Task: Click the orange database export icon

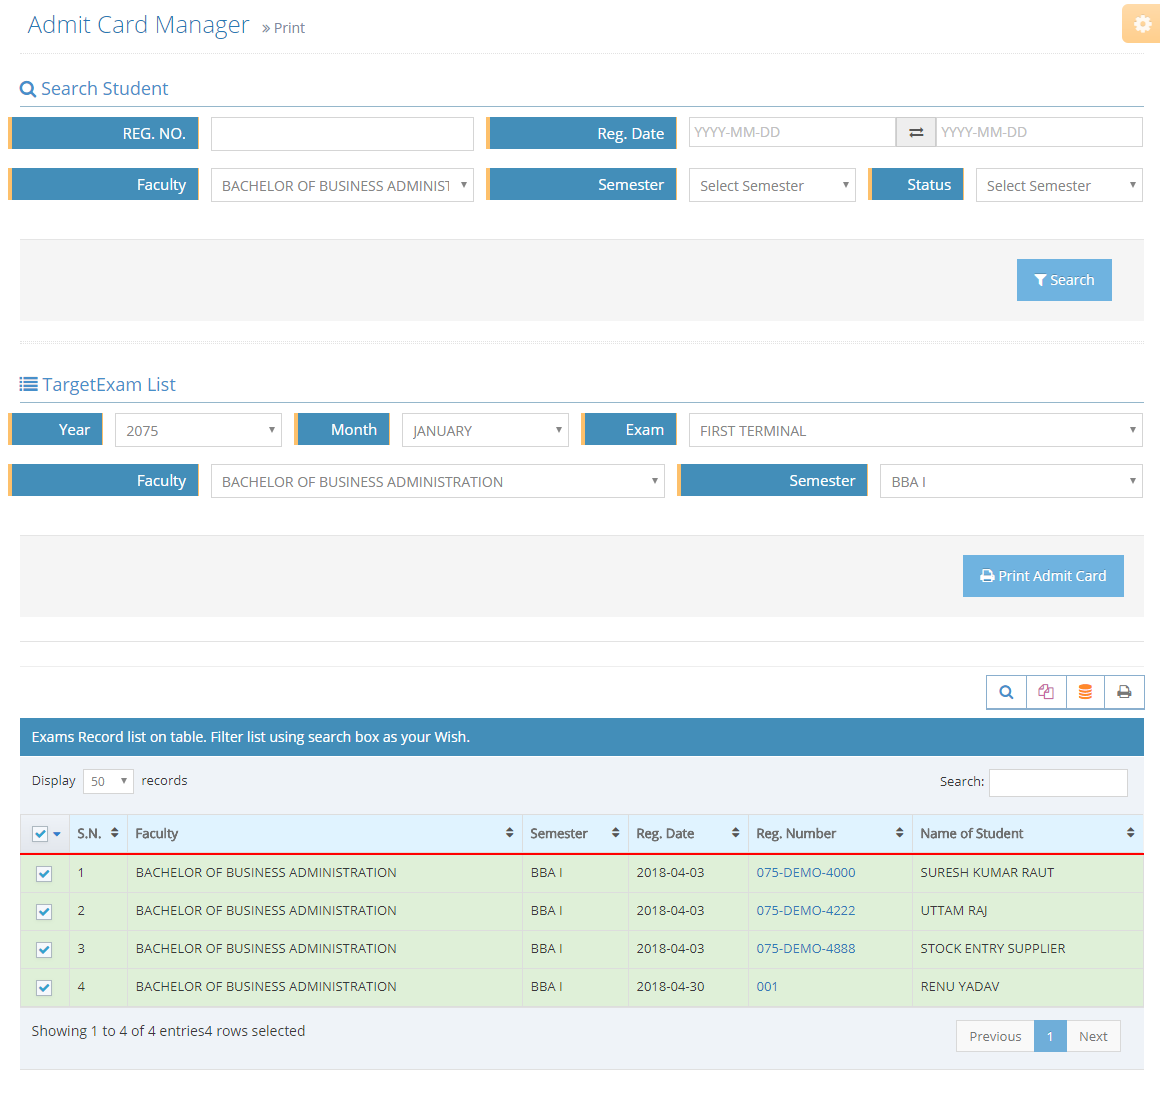Action: [1085, 692]
